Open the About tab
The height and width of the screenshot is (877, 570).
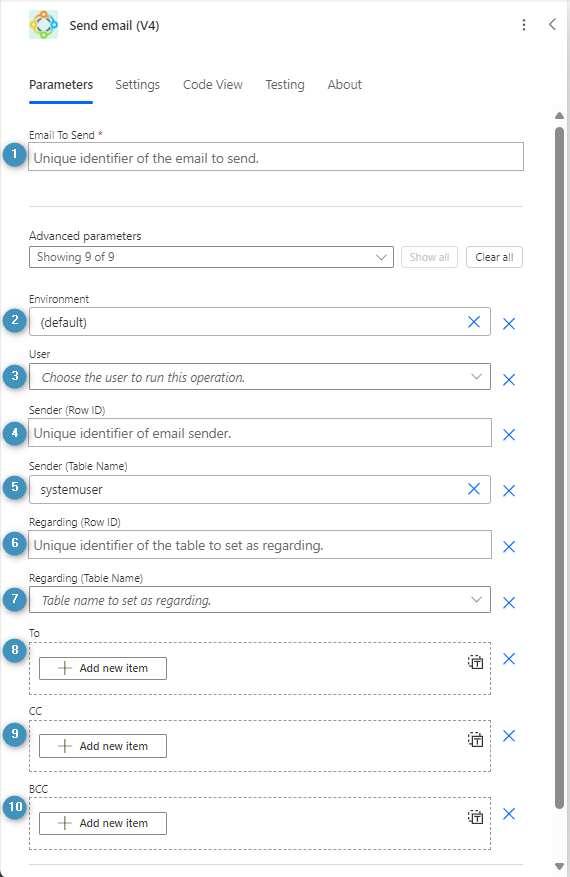point(345,84)
